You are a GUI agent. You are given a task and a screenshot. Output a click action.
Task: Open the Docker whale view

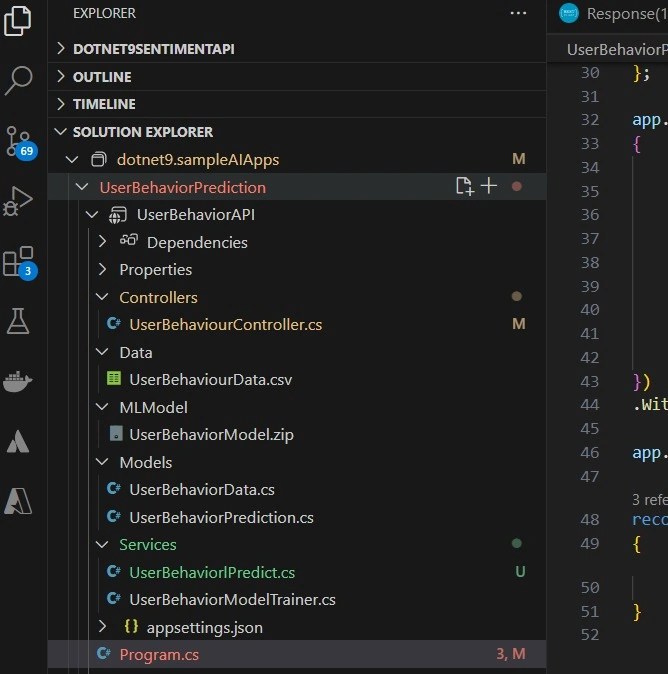pyautogui.click(x=18, y=381)
